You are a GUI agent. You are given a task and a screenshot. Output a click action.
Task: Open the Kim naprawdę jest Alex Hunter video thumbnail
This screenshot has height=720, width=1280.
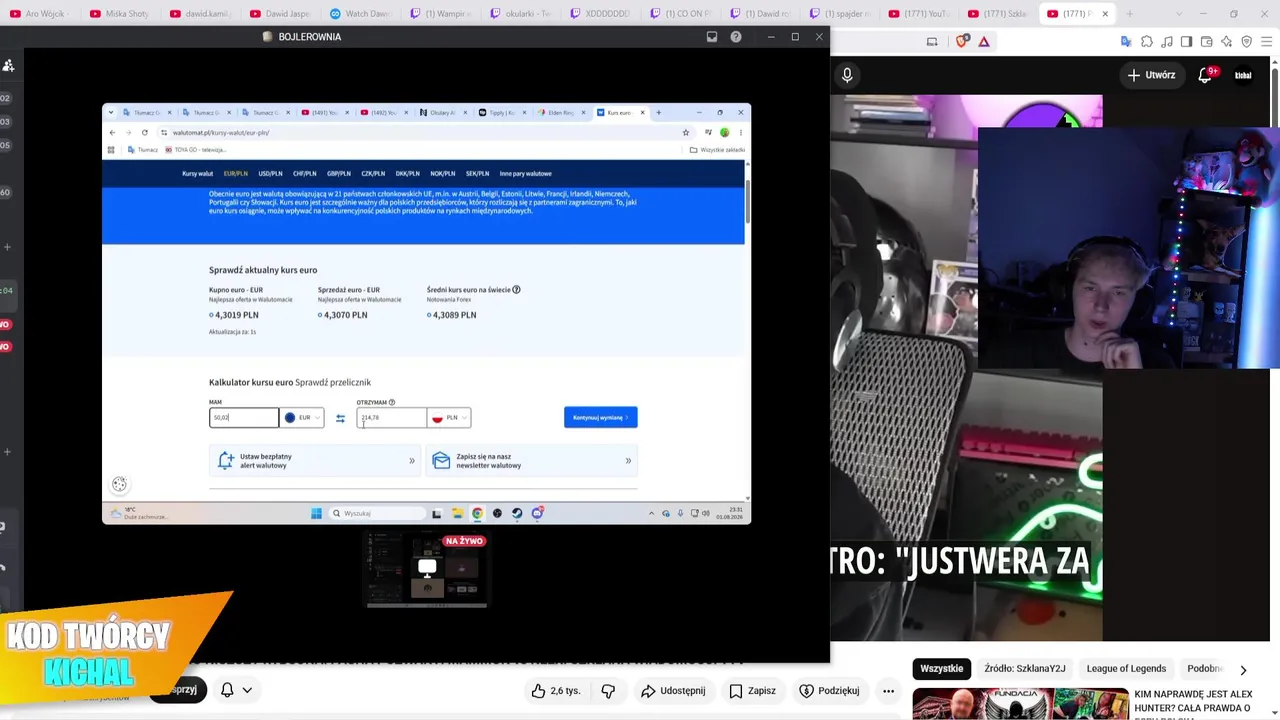(1020, 704)
